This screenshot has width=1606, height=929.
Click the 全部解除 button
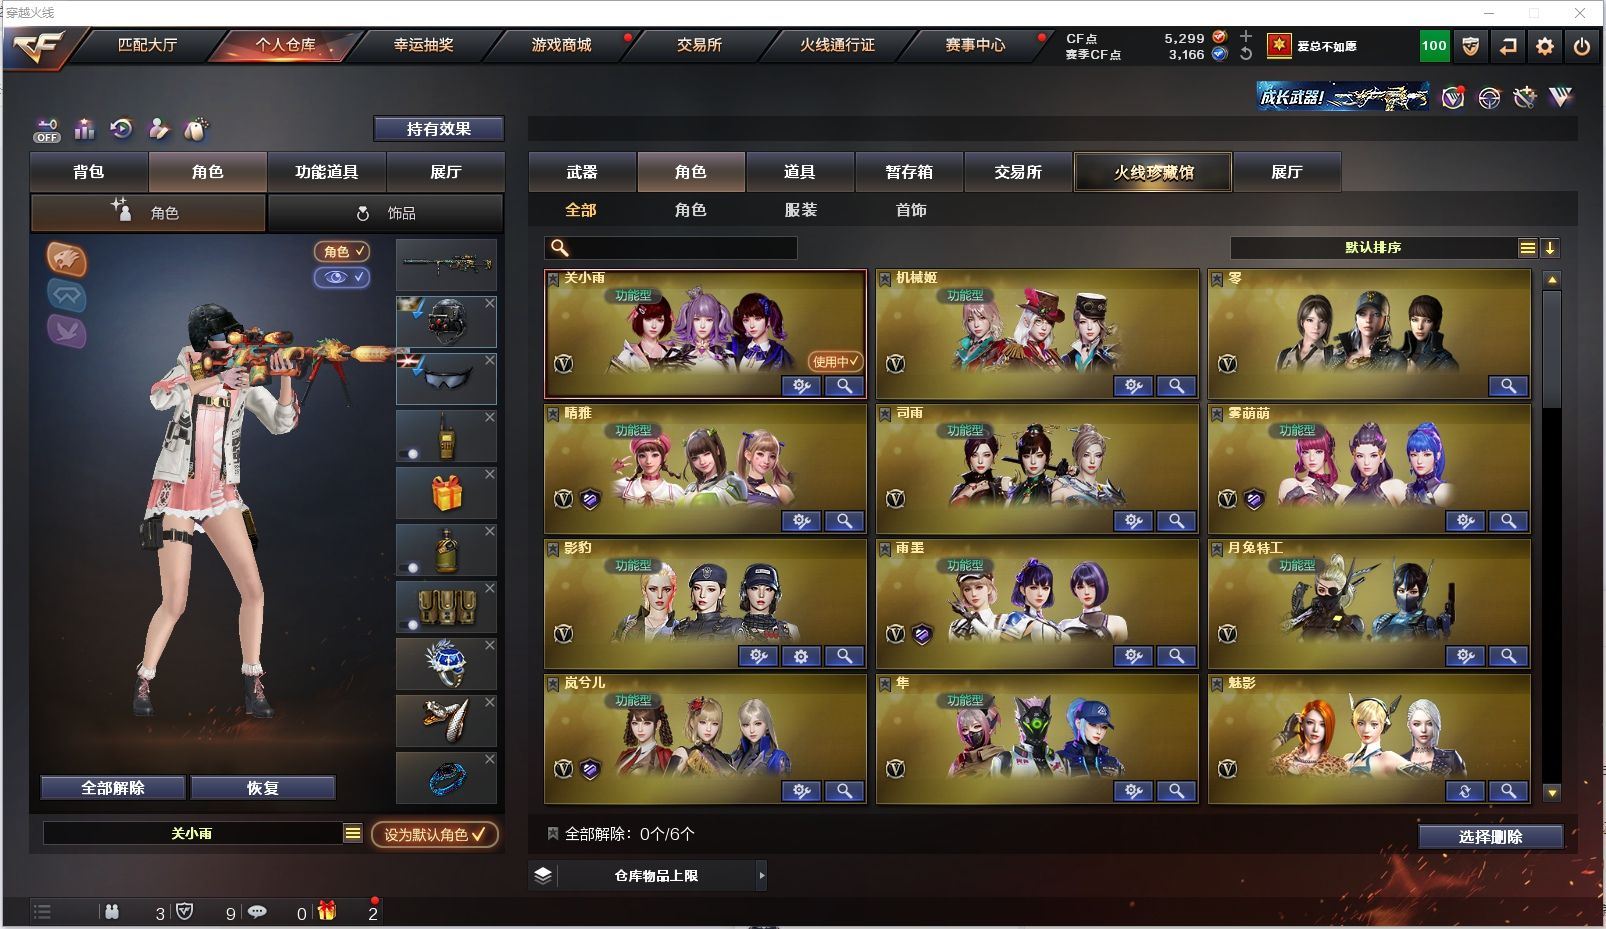[x=113, y=788]
